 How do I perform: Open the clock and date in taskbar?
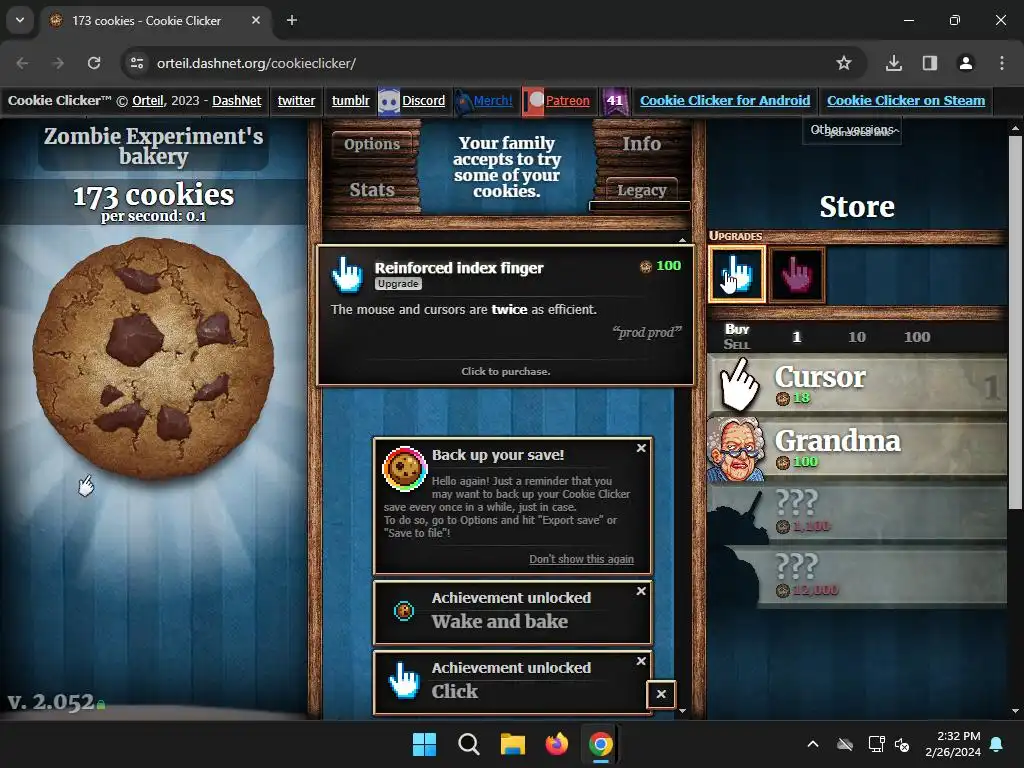pos(953,744)
